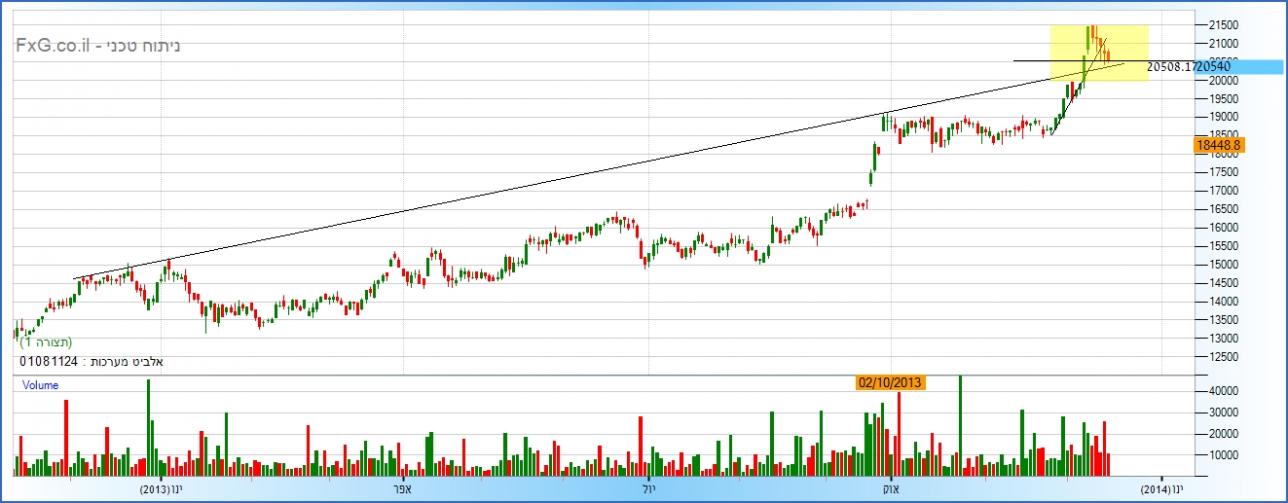1288x503 pixels.
Task: Click the orange 02/10/2013 date label
Action: click(890, 382)
